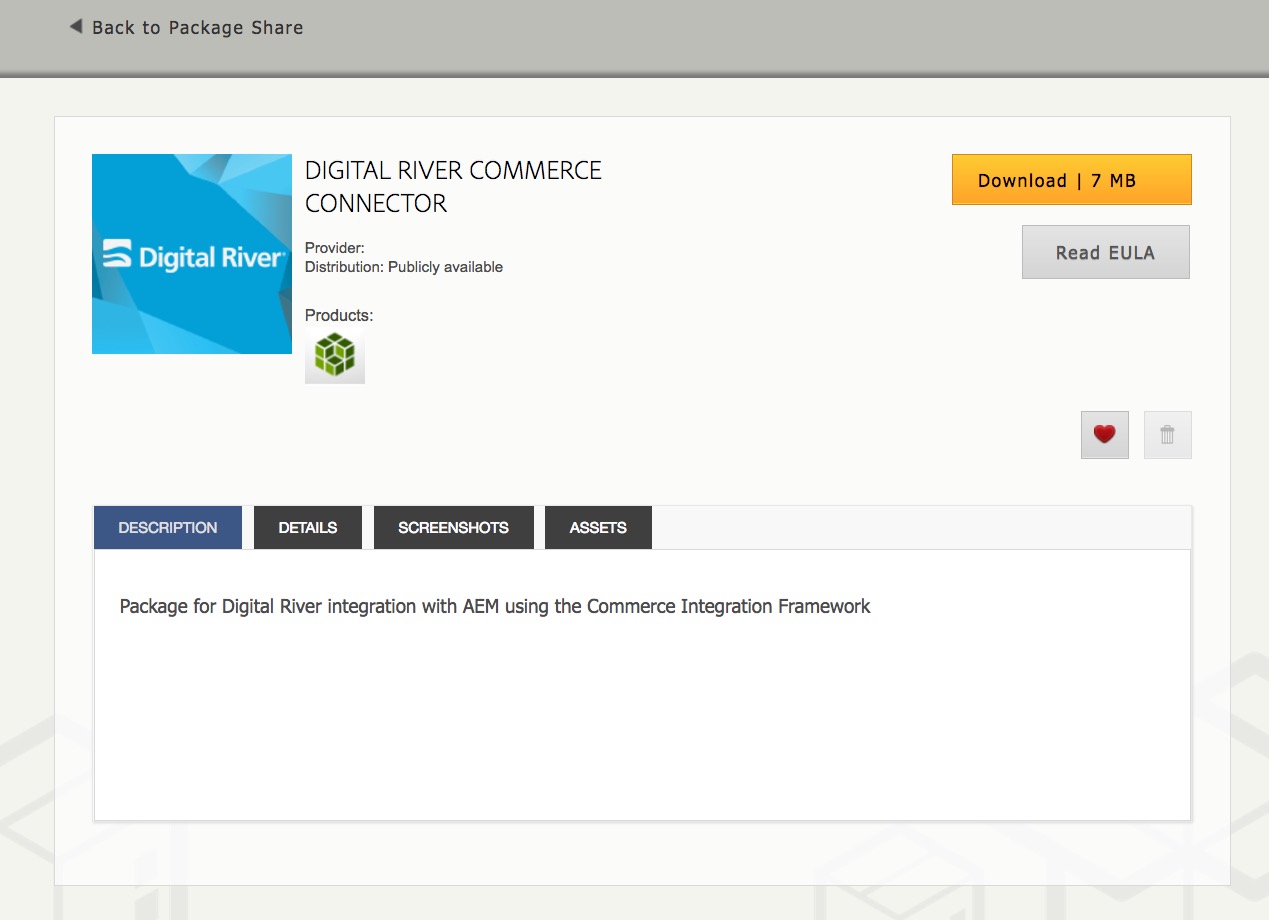The image size is (1269, 920).
Task: Switch to the Description tab
Action: tap(168, 527)
